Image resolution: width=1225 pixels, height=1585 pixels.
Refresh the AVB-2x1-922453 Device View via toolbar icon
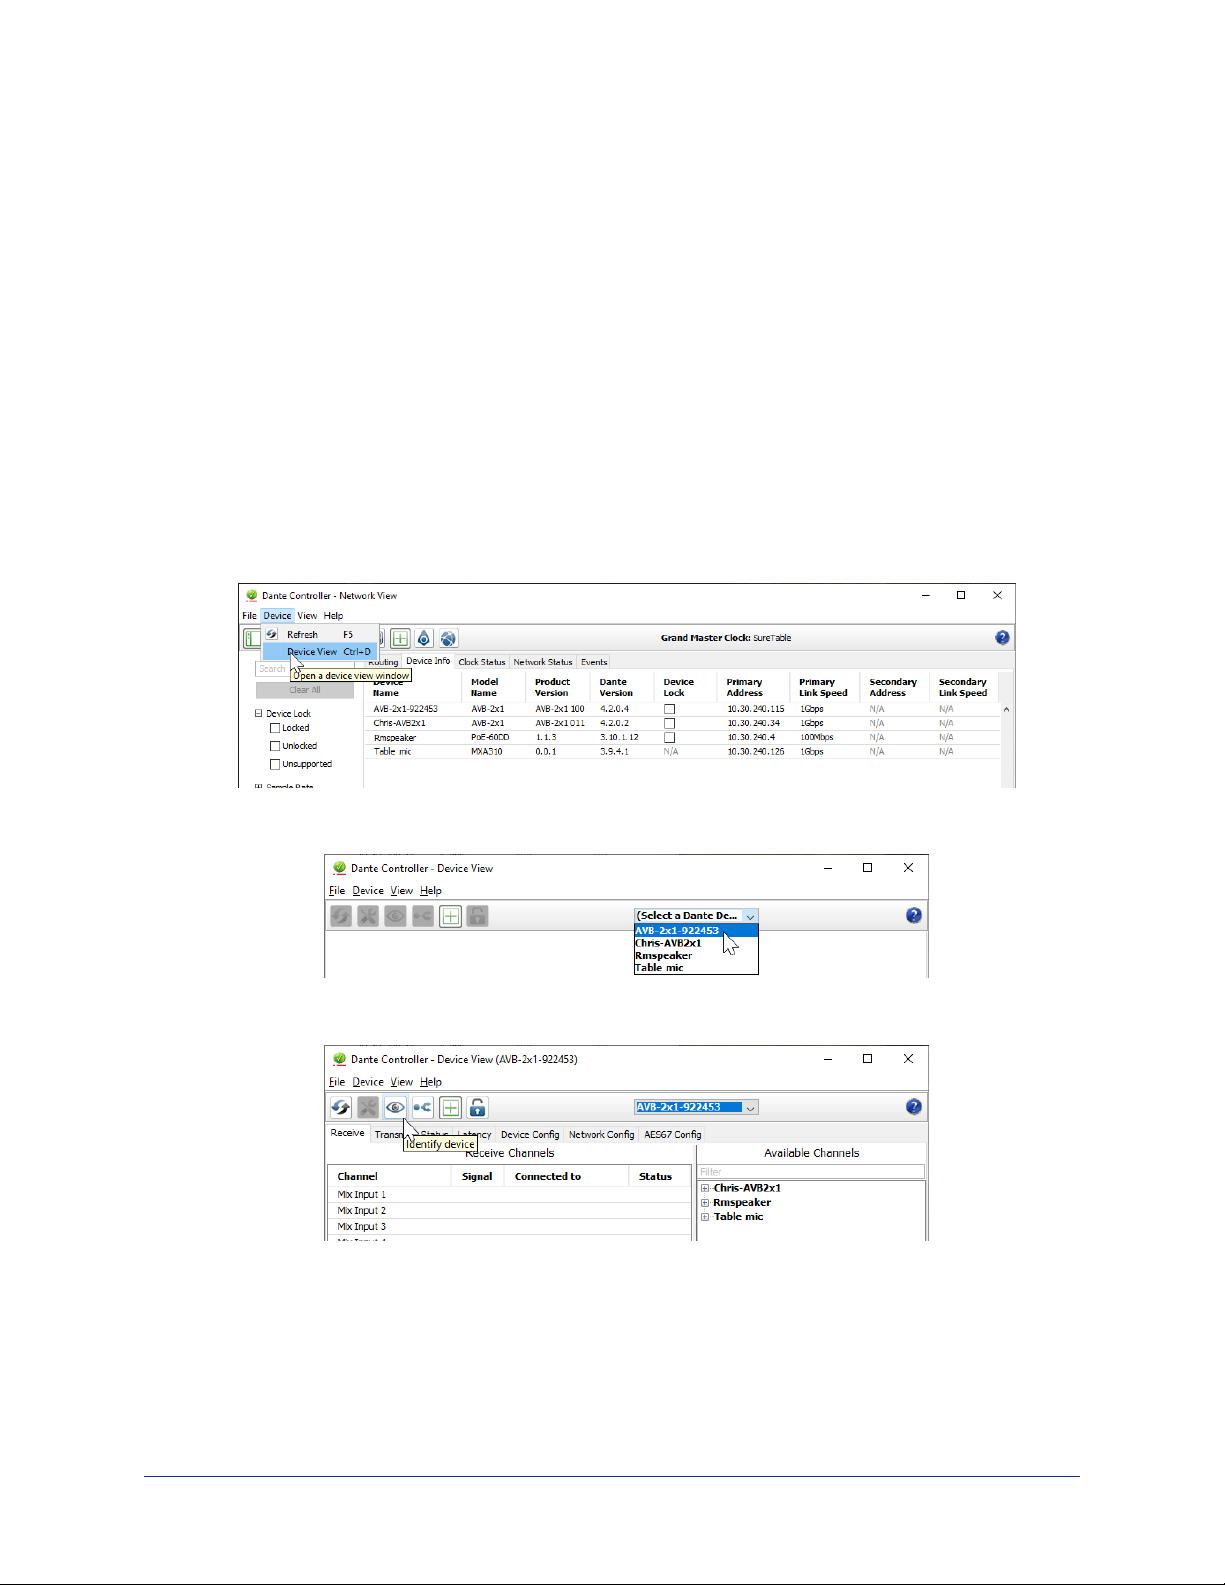[341, 1107]
